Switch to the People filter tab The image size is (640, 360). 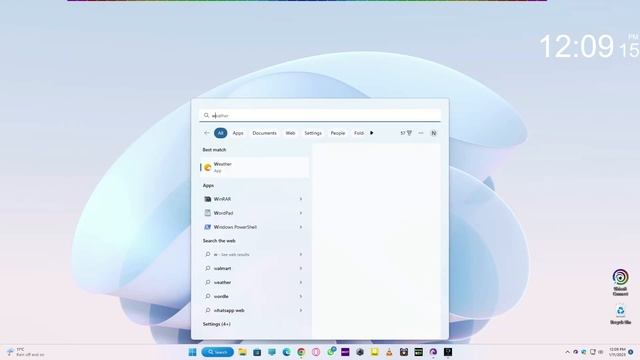(338, 133)
